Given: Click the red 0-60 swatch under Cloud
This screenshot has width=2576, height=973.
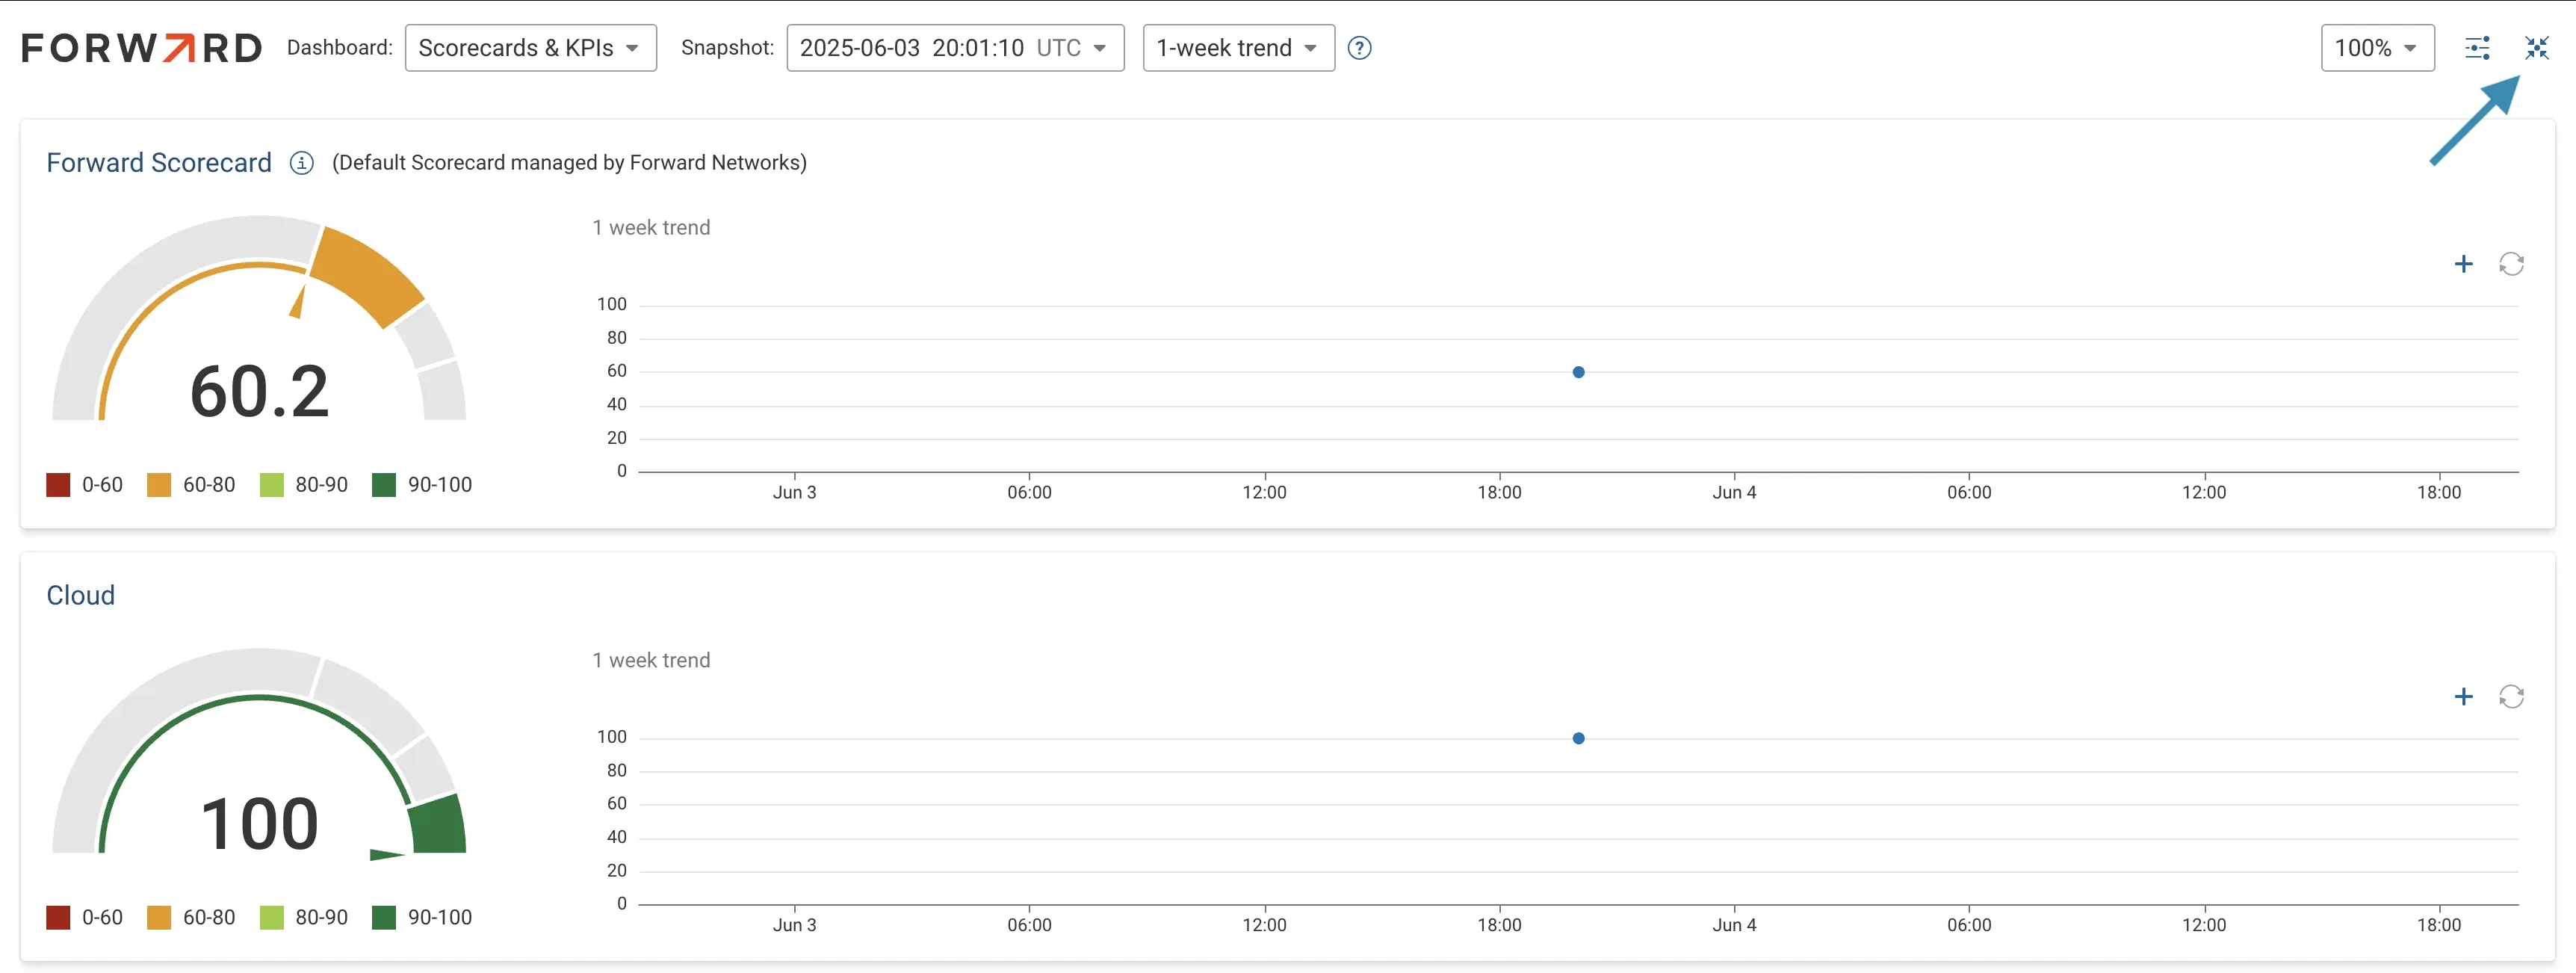Looking at the screenshot, I should [x=59, y=918].
